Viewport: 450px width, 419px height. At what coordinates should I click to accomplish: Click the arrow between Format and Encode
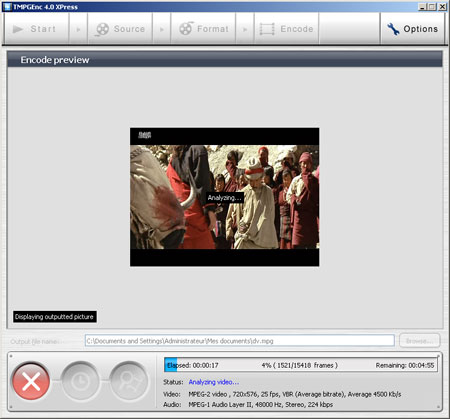point(245,30)
